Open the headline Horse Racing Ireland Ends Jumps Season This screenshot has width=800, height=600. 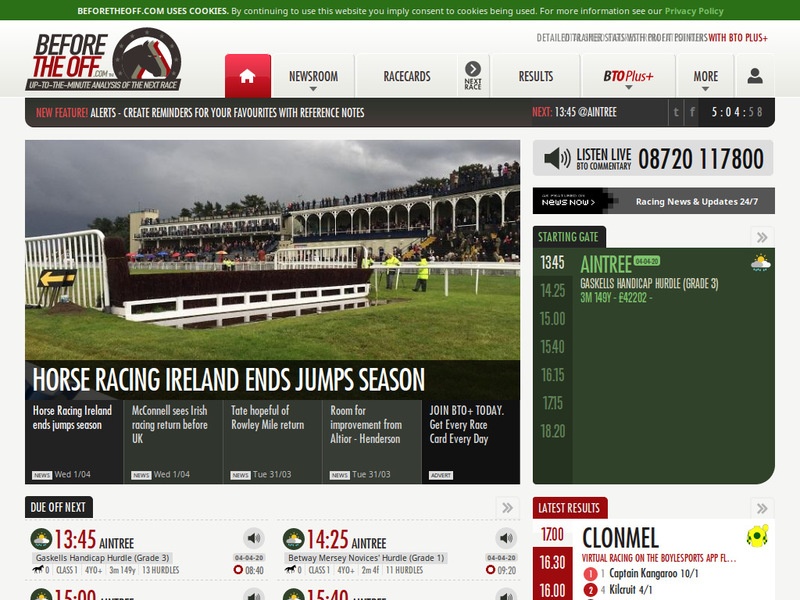pos(229,380)
